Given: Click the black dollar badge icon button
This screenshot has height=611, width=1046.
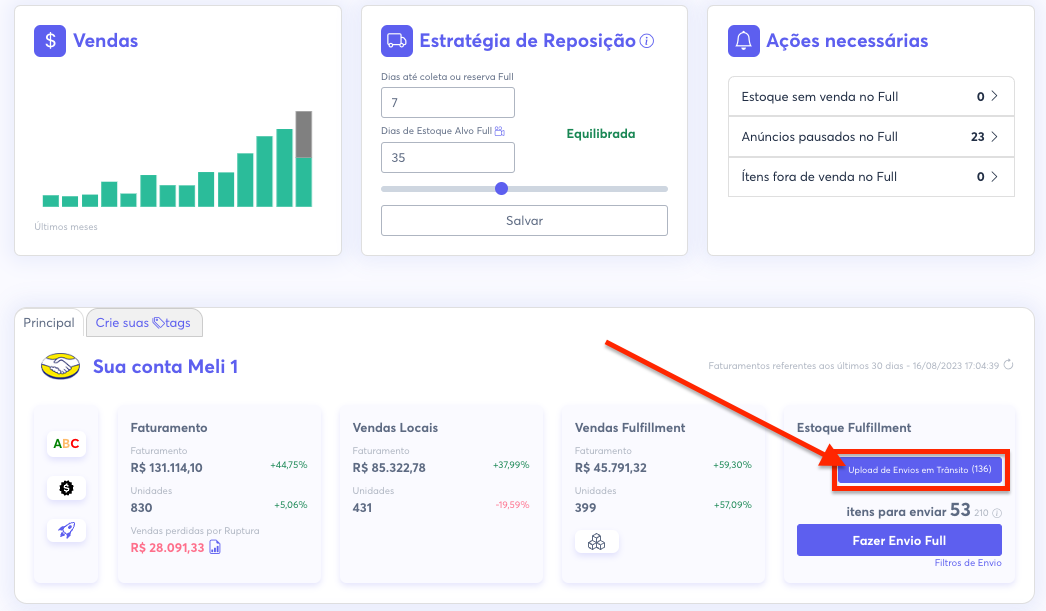Looking at the screenshot, I should (x=66, y=488).
